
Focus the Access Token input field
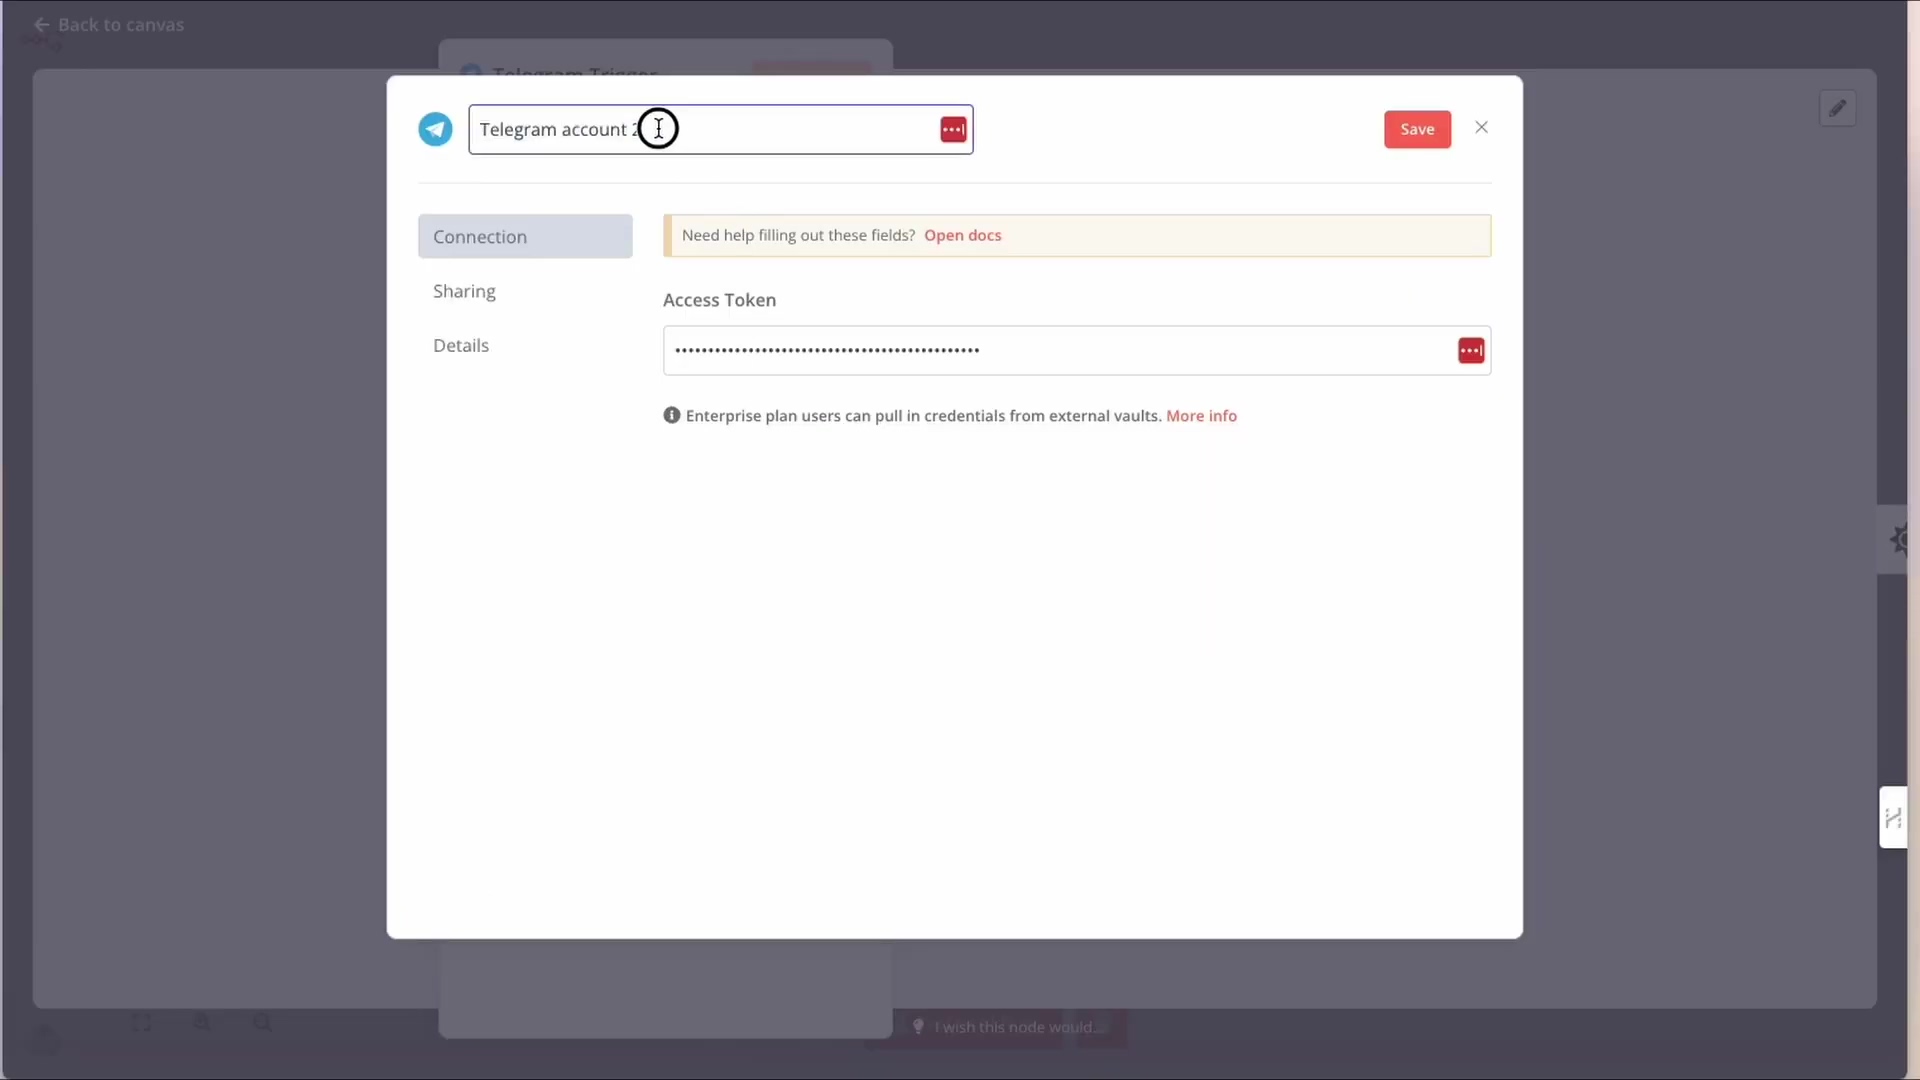pos(1050,351)
